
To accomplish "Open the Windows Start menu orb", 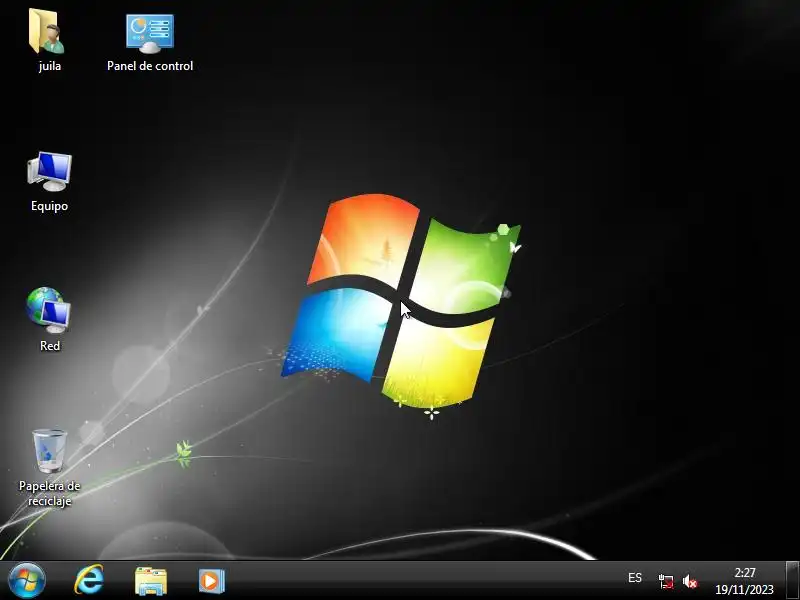I will (27, 581).
